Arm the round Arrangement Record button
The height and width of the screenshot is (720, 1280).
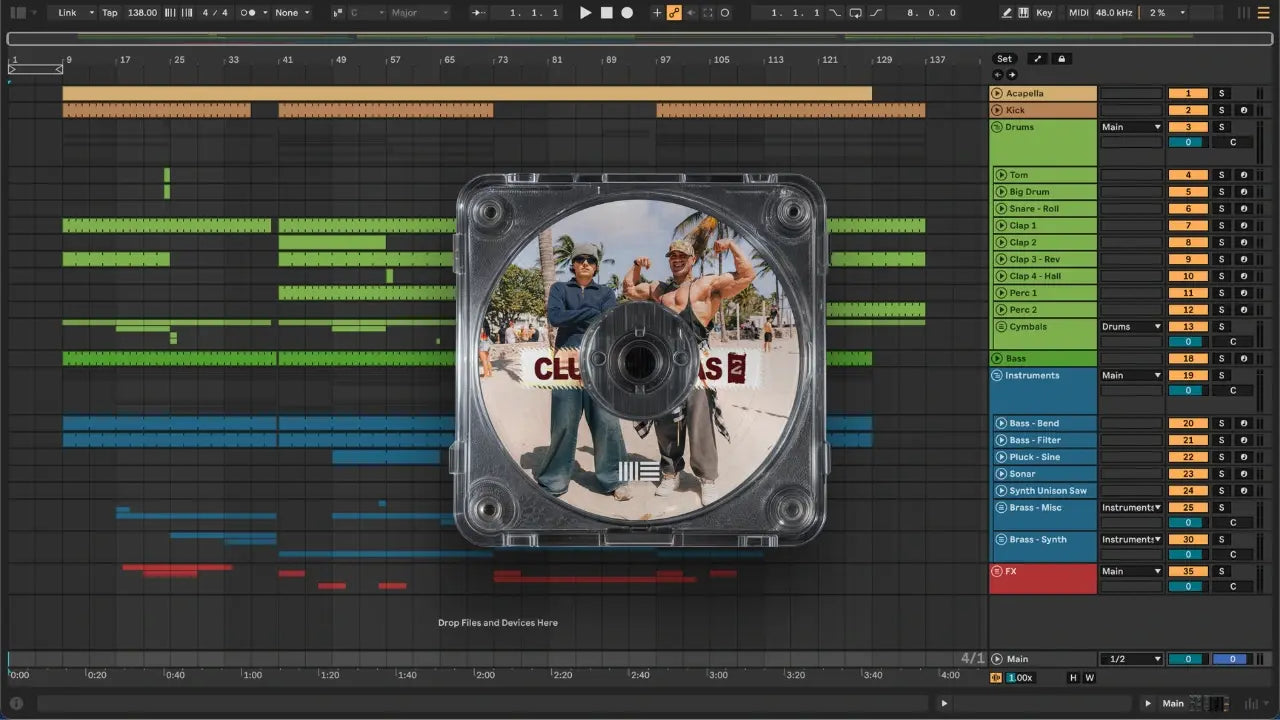coord(627,13)
